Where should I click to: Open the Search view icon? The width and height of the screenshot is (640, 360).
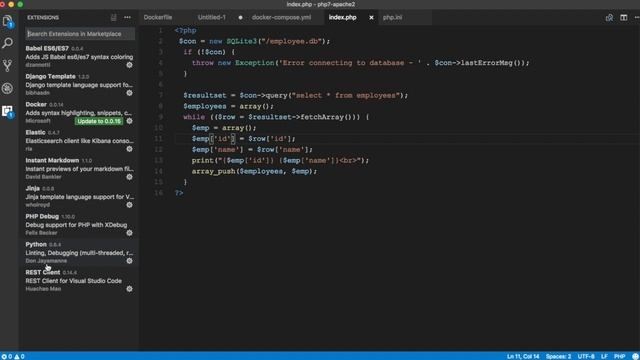(x=7, y=43)
